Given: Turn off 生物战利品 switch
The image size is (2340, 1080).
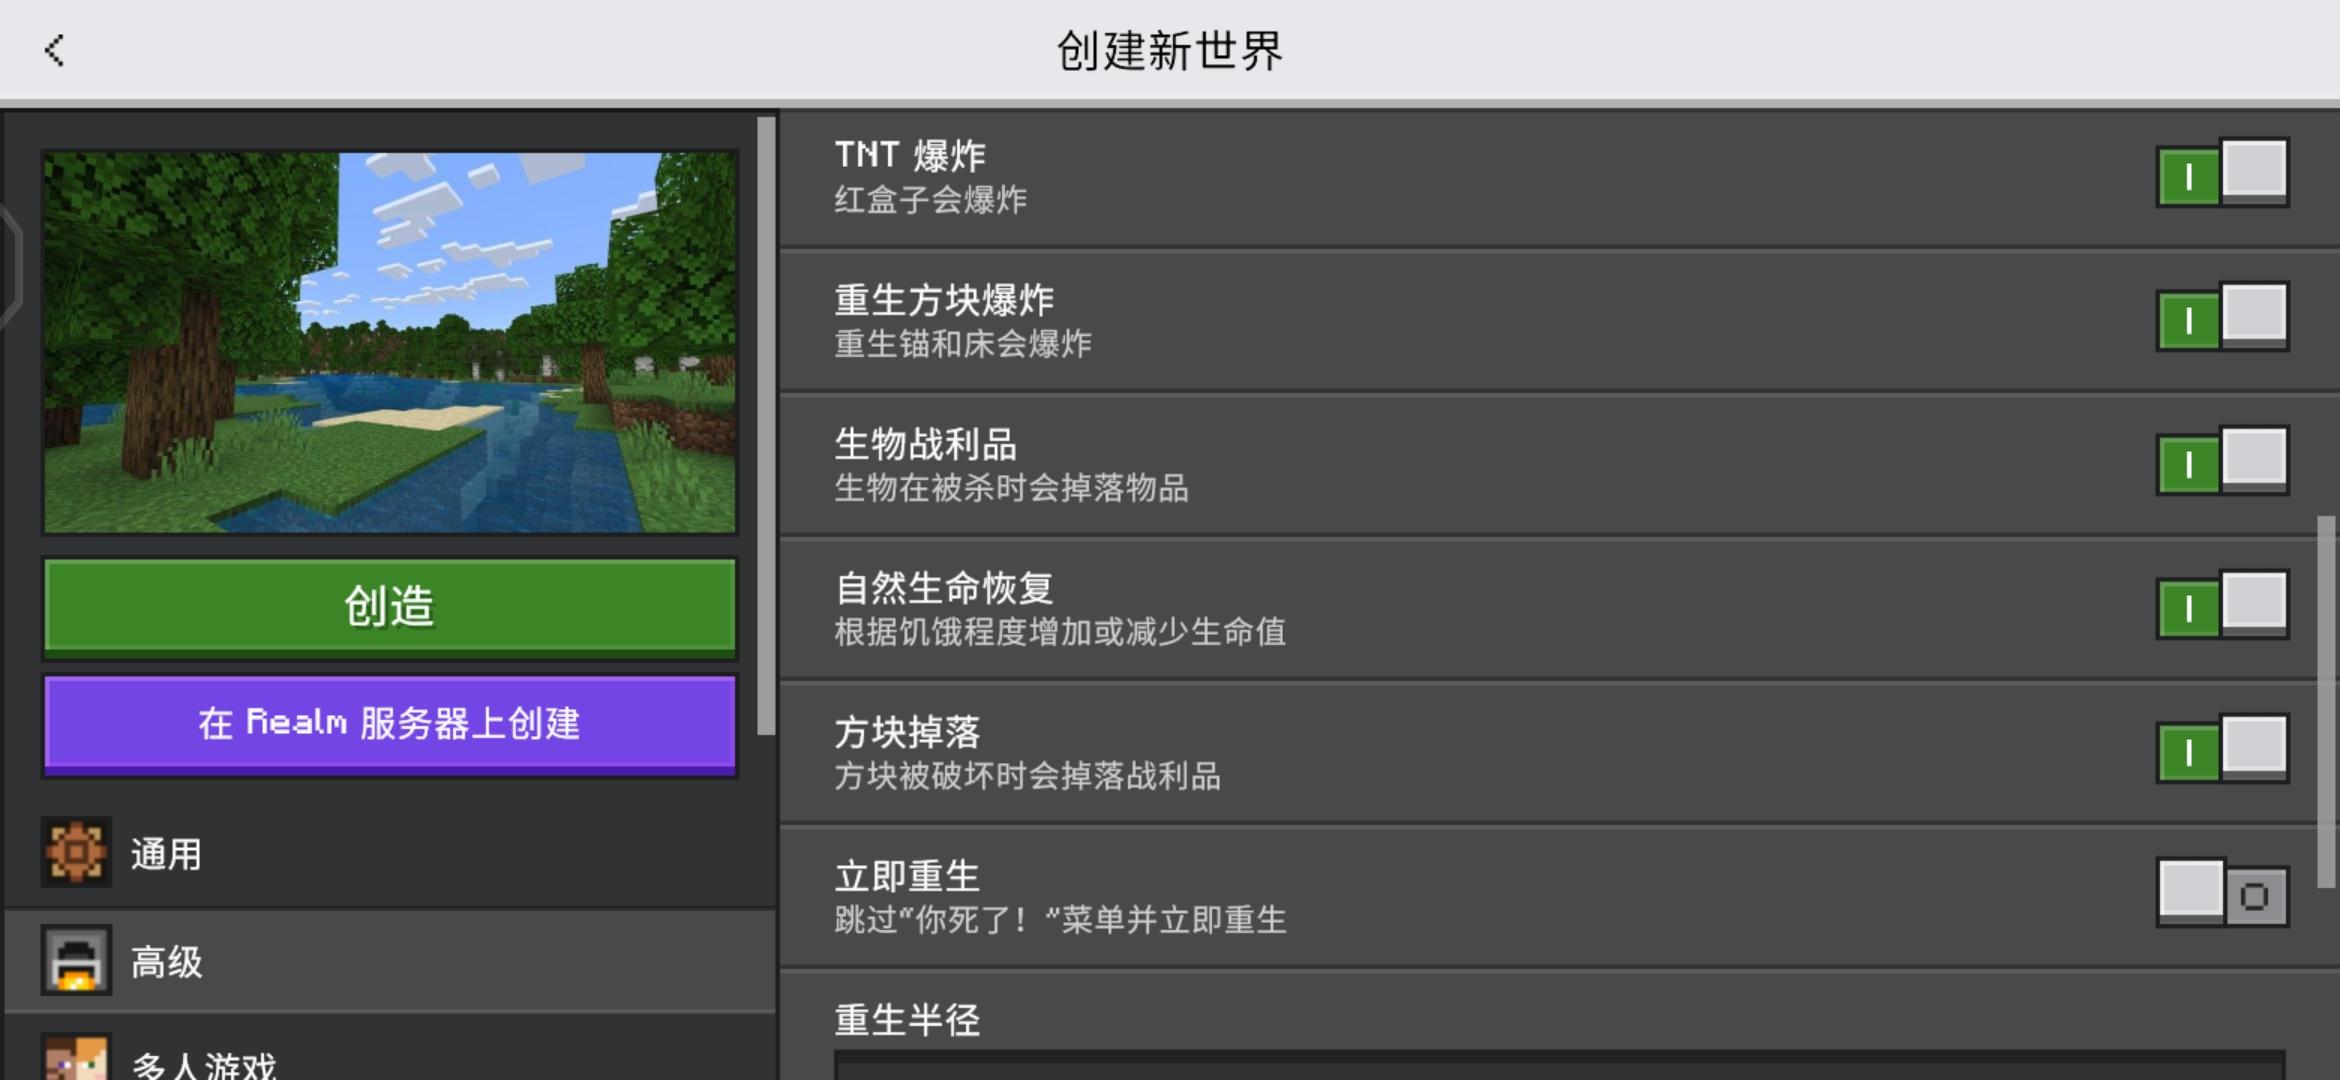Looking at the screenshot, I should [2222, 462].
